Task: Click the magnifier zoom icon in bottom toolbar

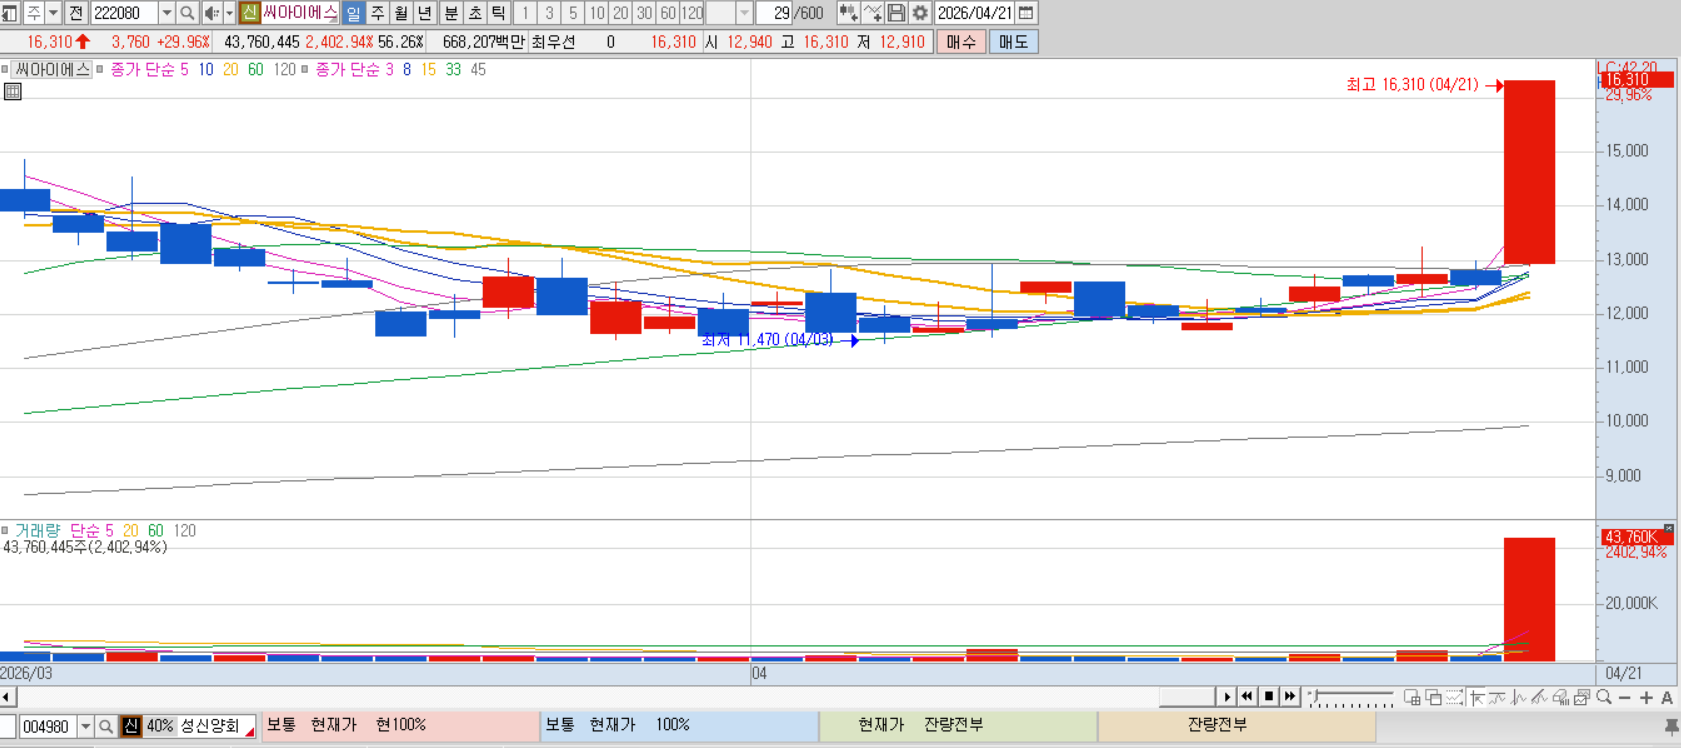Action: pos(1604,697)
